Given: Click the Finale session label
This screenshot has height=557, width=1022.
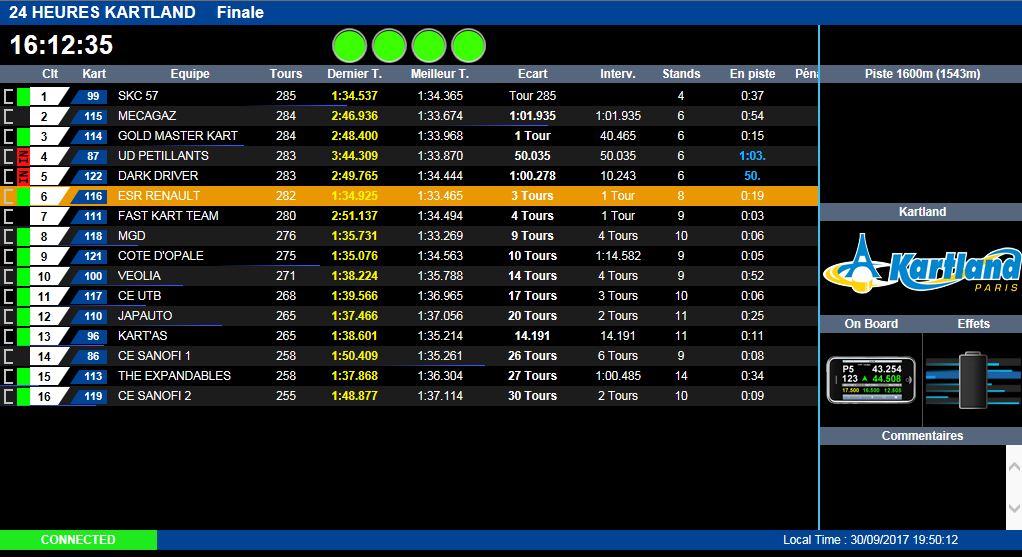Looking at the screenshot, I should pos(240,12).
